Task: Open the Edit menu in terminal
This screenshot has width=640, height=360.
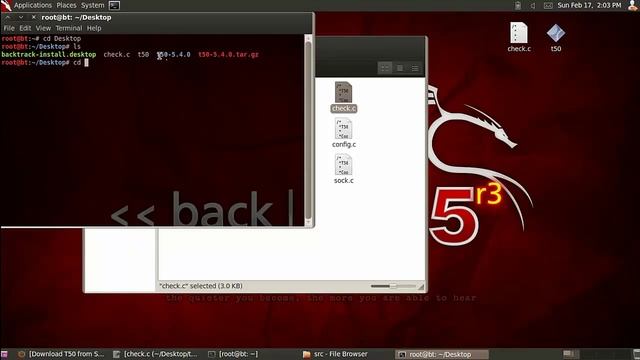Action: click(x=25, y=28)
